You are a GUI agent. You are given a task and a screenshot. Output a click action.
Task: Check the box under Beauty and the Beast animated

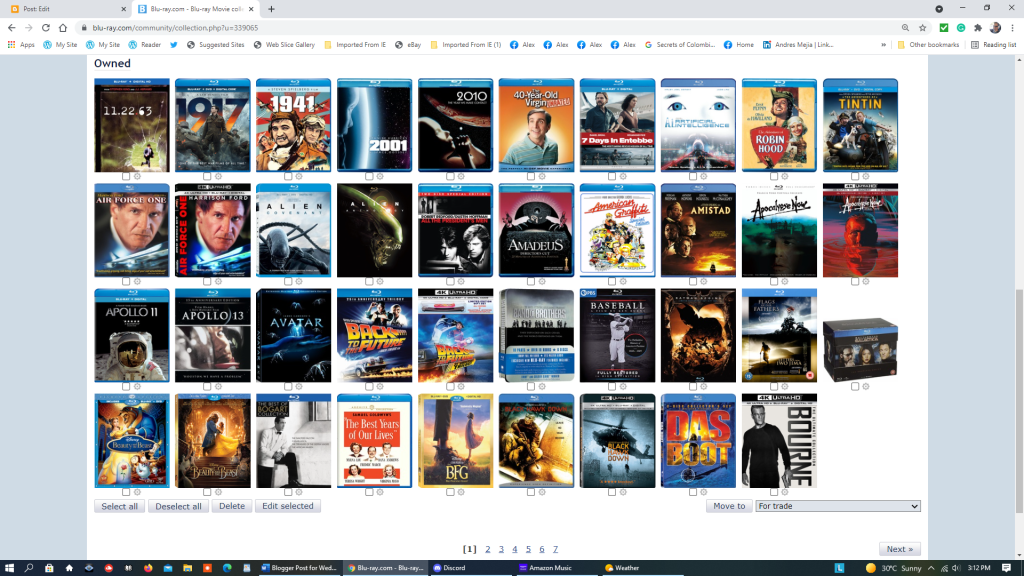[x=126, y=491]
